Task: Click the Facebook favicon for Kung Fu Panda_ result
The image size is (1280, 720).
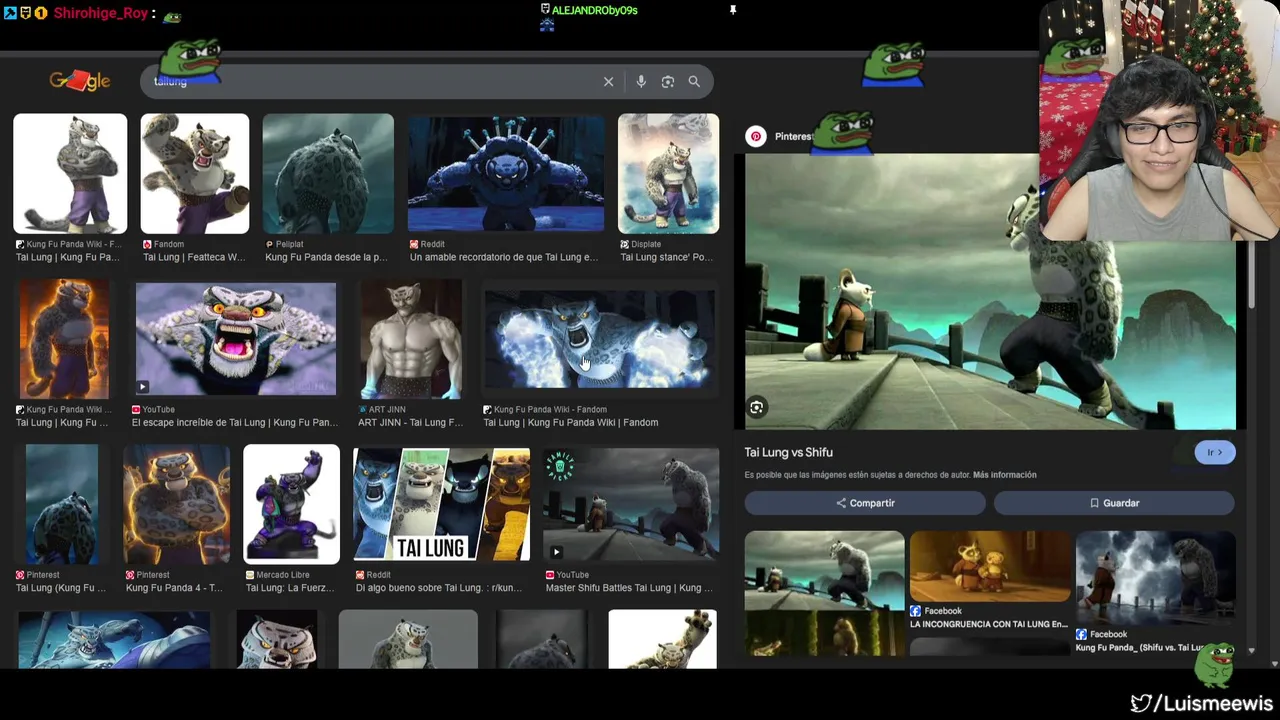Action: pyautogui.click(x=1081, y=634)
